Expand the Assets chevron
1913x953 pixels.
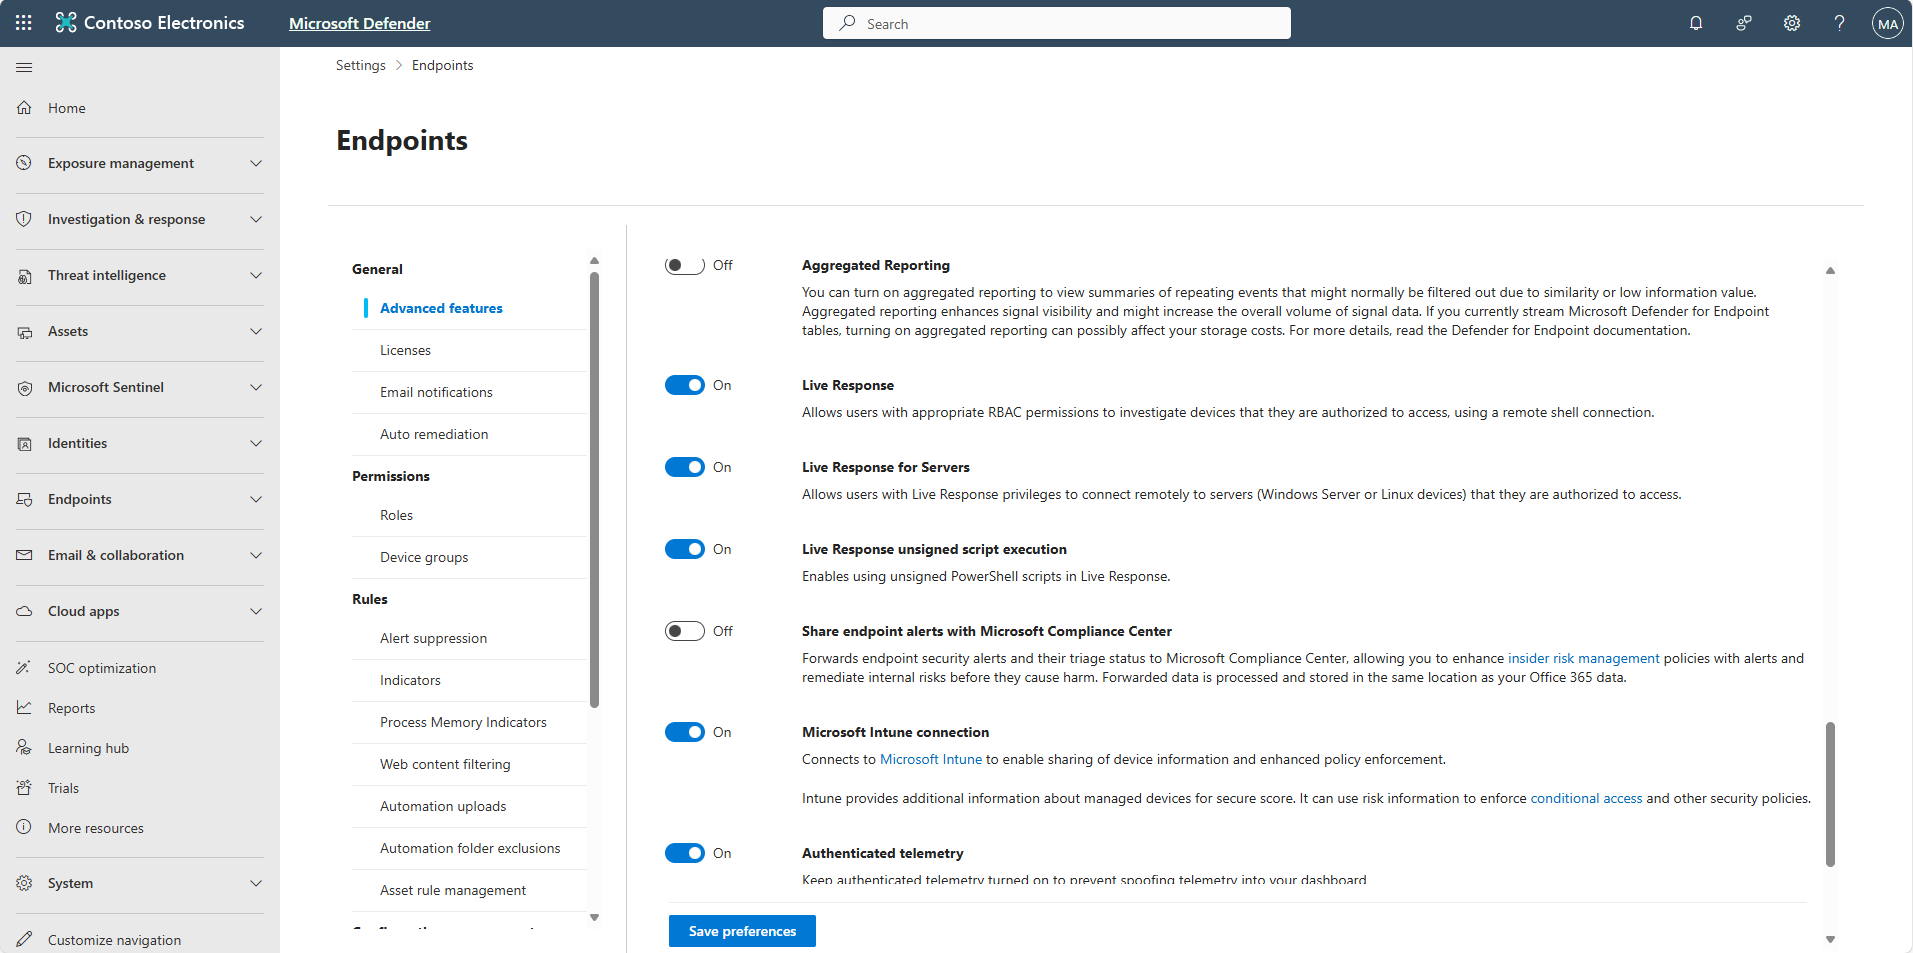[x=256, y=331]
